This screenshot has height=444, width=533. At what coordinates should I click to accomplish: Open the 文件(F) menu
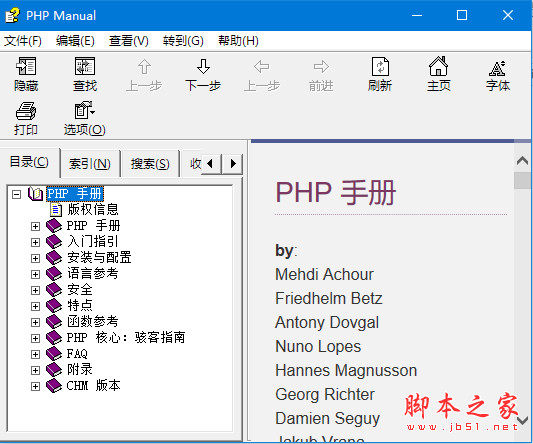pyautogui.click(x=23, y=41)
